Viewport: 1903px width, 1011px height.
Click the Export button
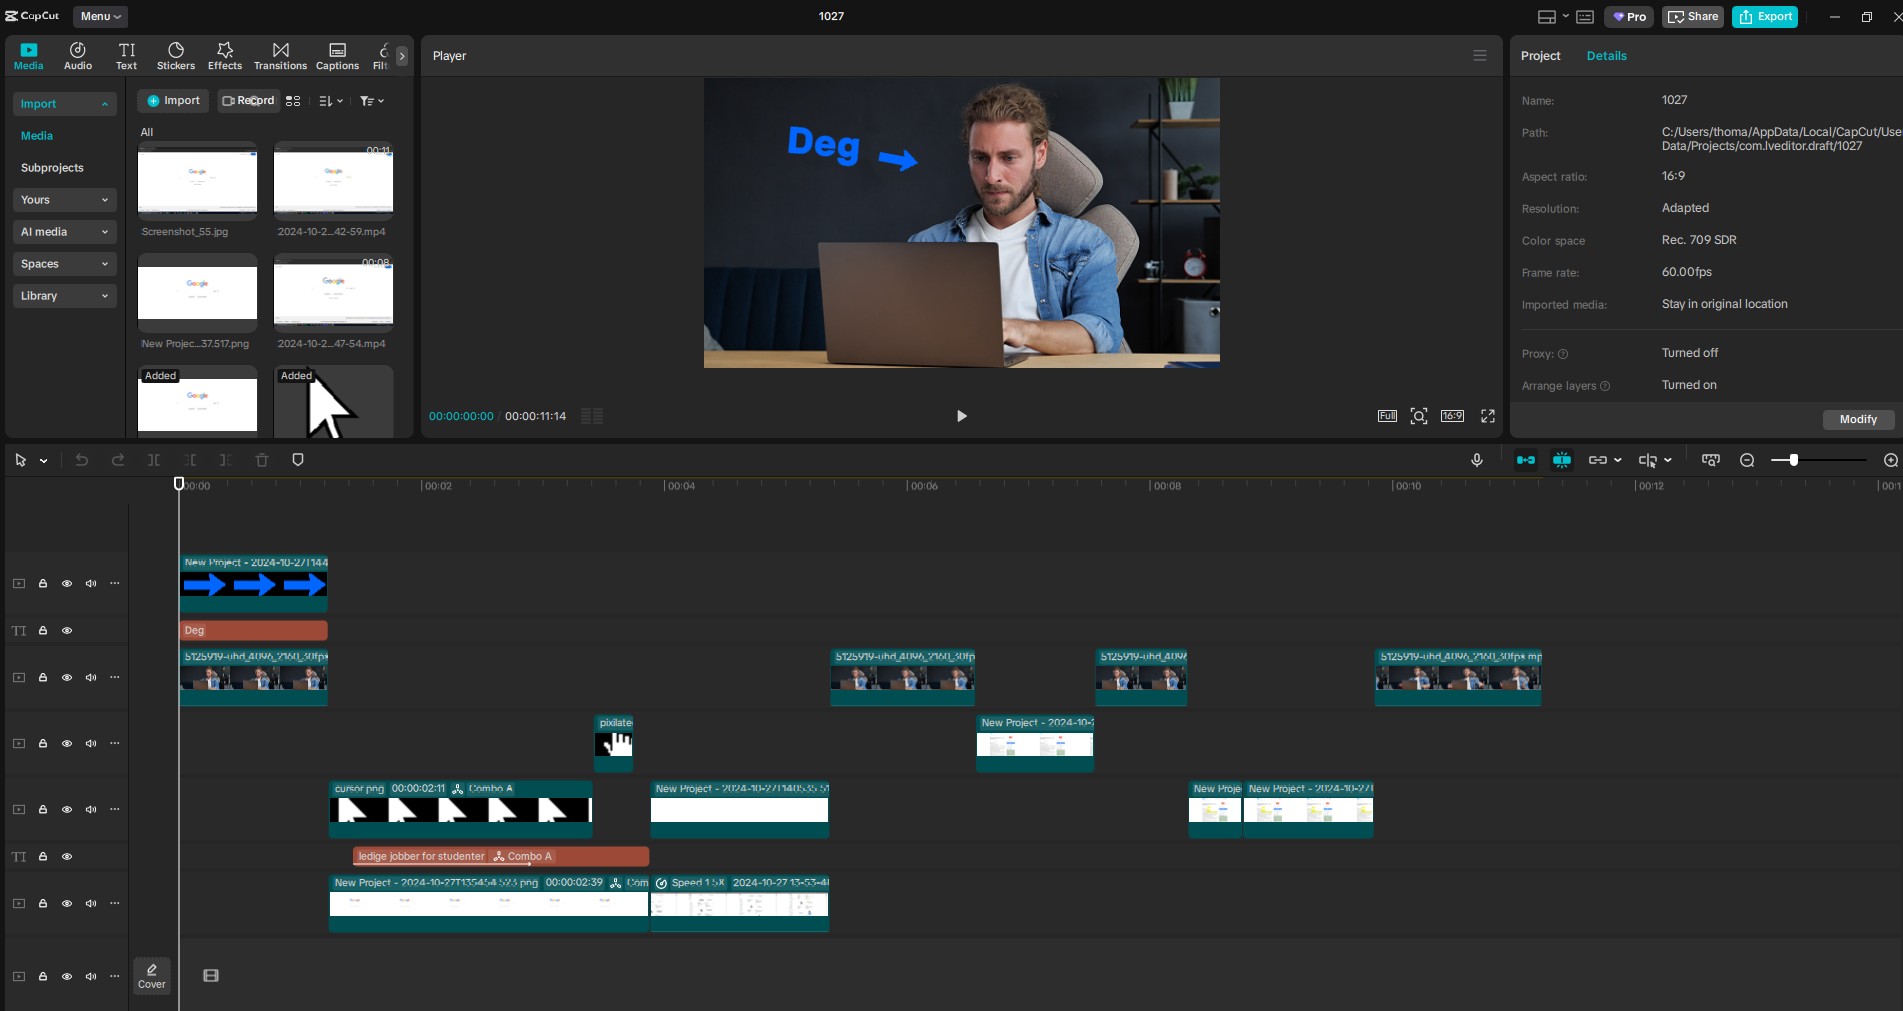point(1765,17)
